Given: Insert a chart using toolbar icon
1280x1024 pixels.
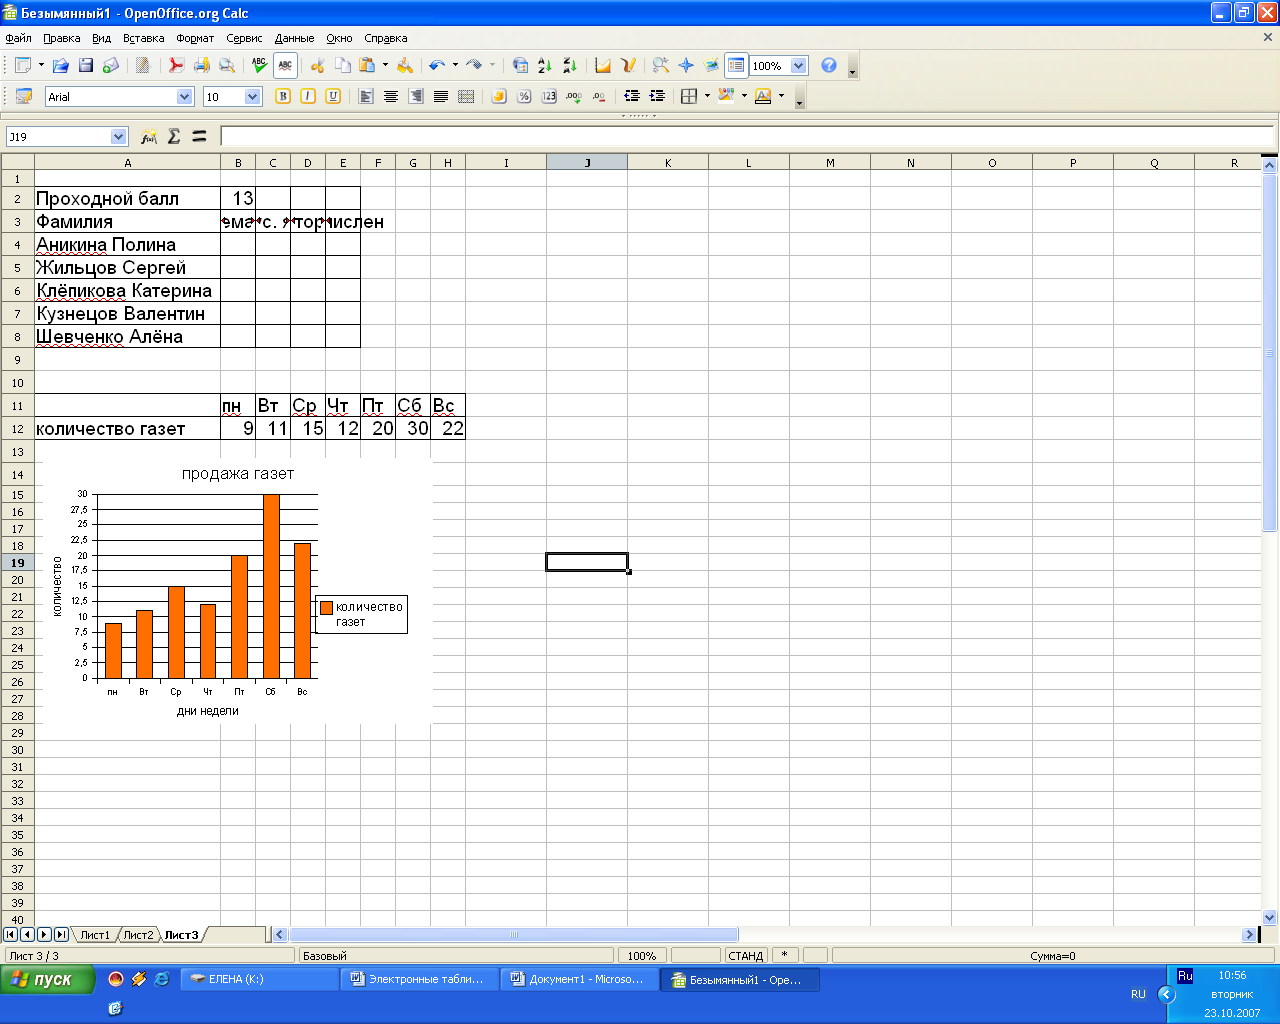Looking at the screenshot, I should click(x=603, y=66).
